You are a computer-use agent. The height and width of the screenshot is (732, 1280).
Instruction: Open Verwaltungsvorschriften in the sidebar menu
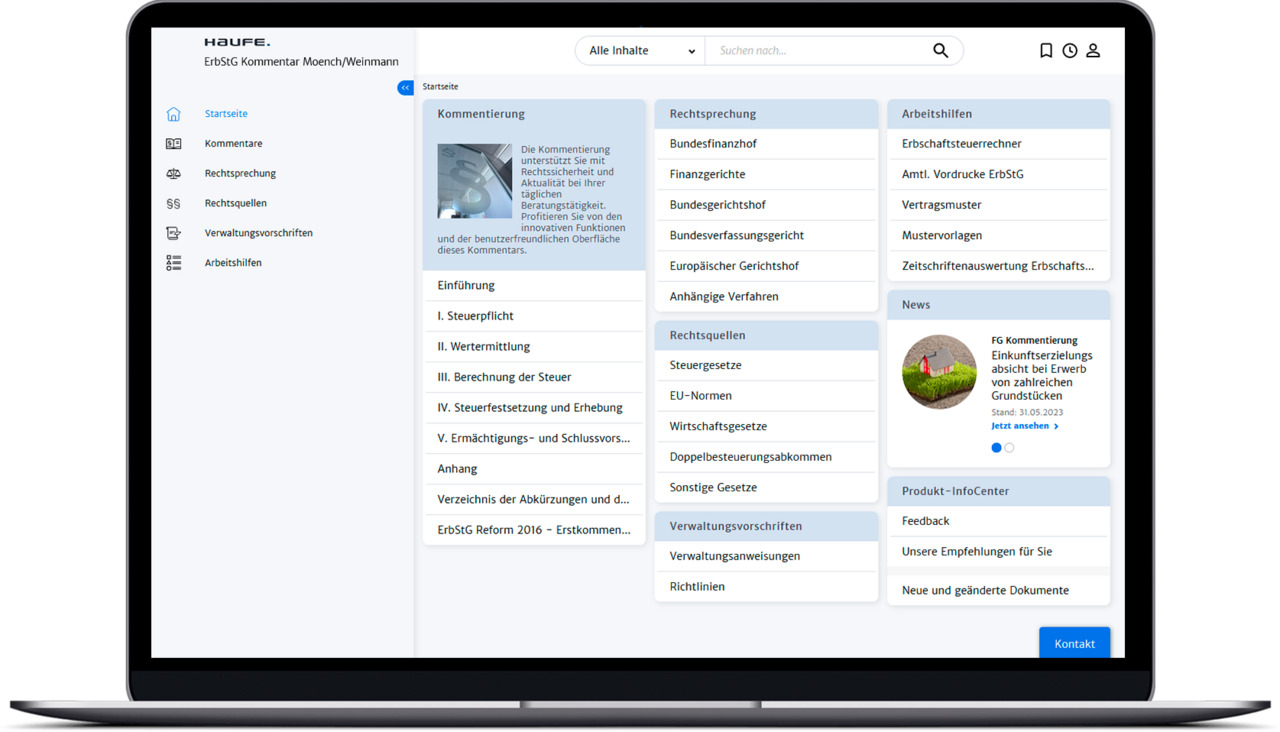coord(258,233)
